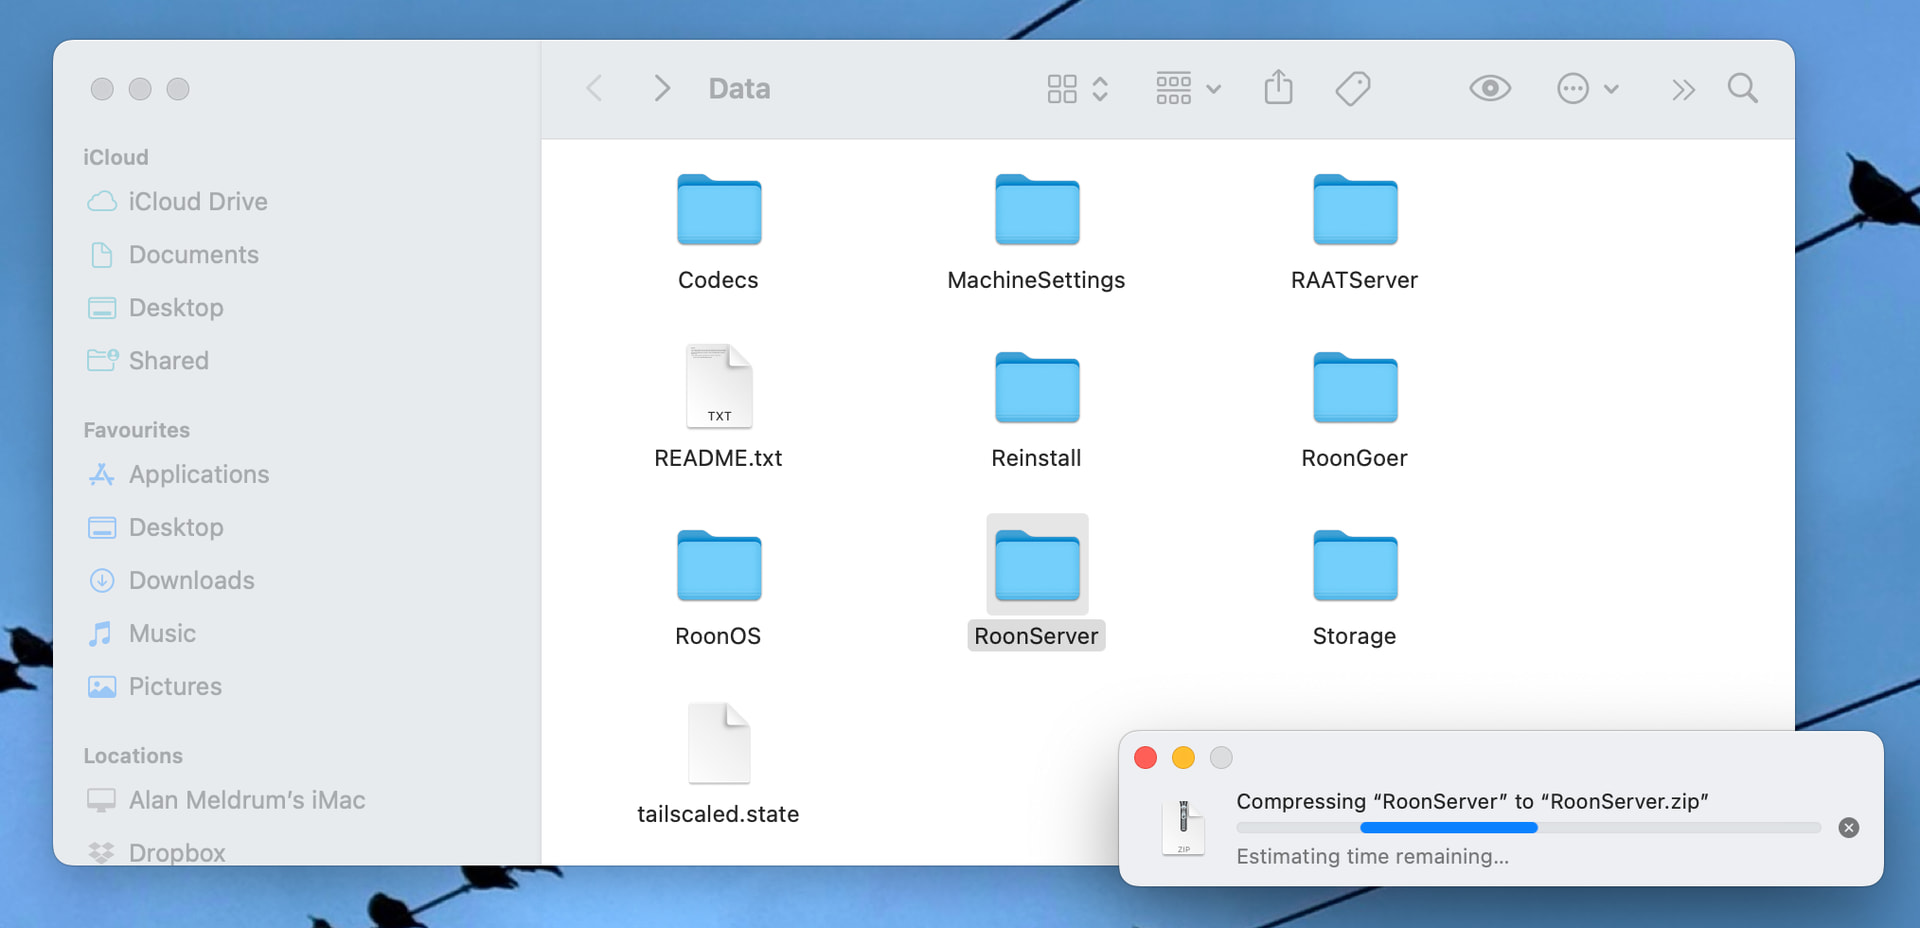The height and width of the screenshot is (928, 1920).
Task: Go back using the left arrow
Action: (594, 88)
